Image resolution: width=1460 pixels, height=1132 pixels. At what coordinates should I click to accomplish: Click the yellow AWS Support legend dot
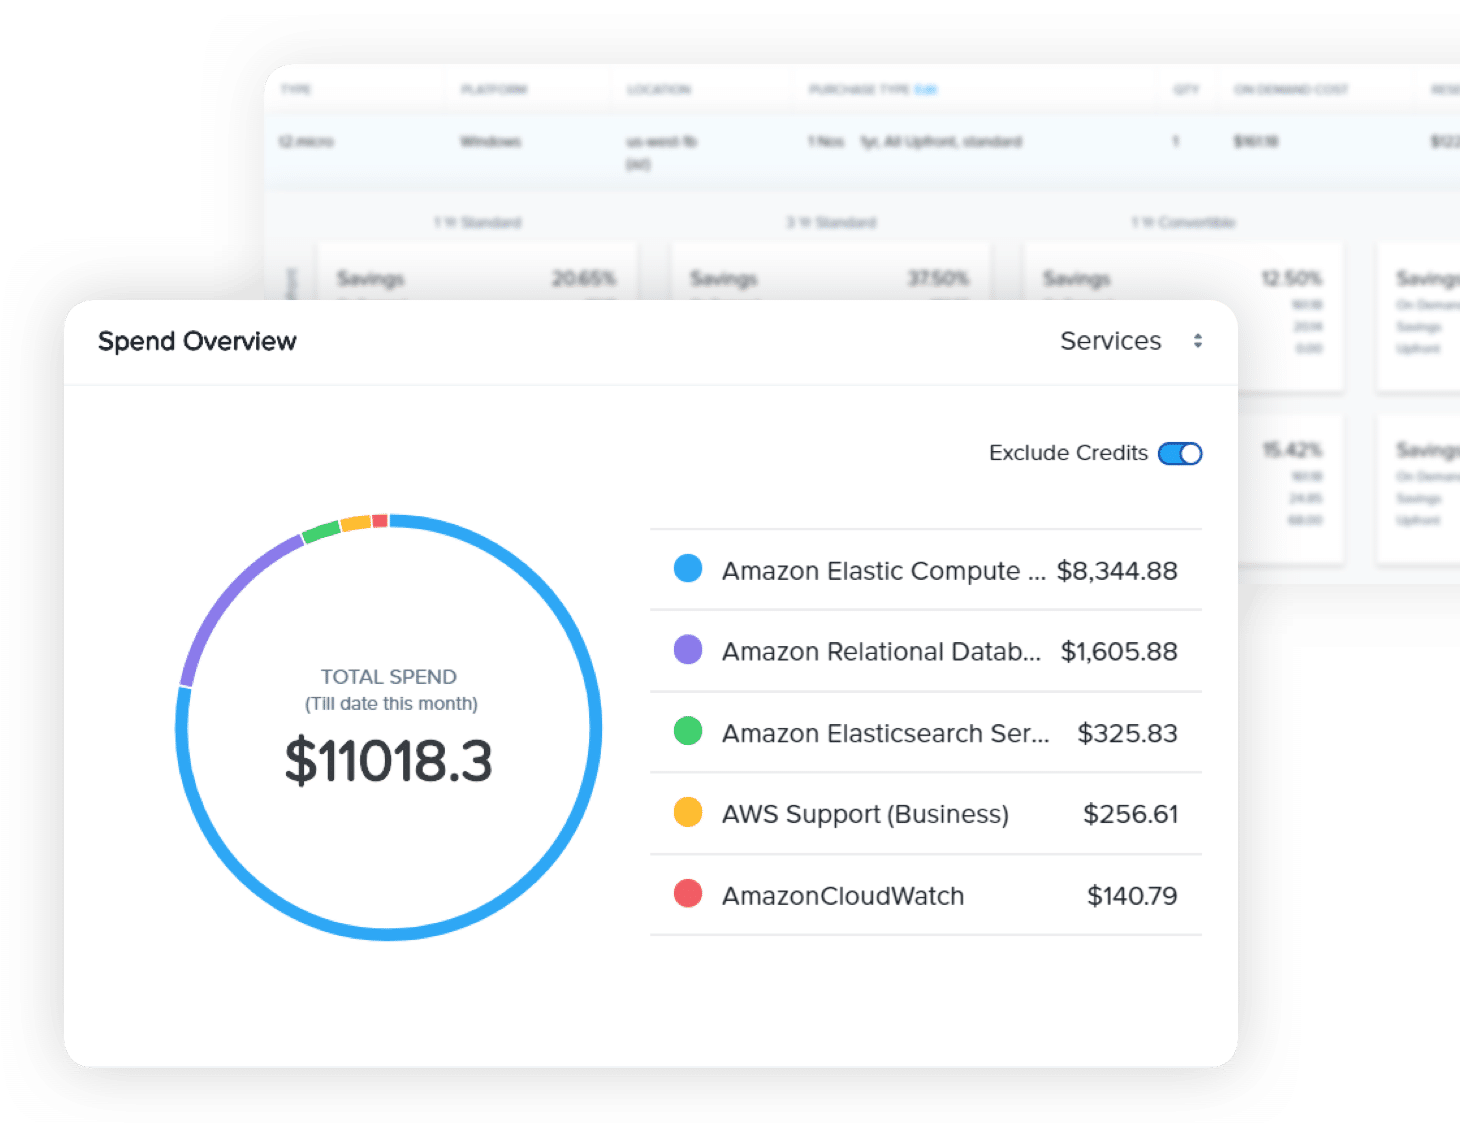pyautogui.click(x=688, y=812)
